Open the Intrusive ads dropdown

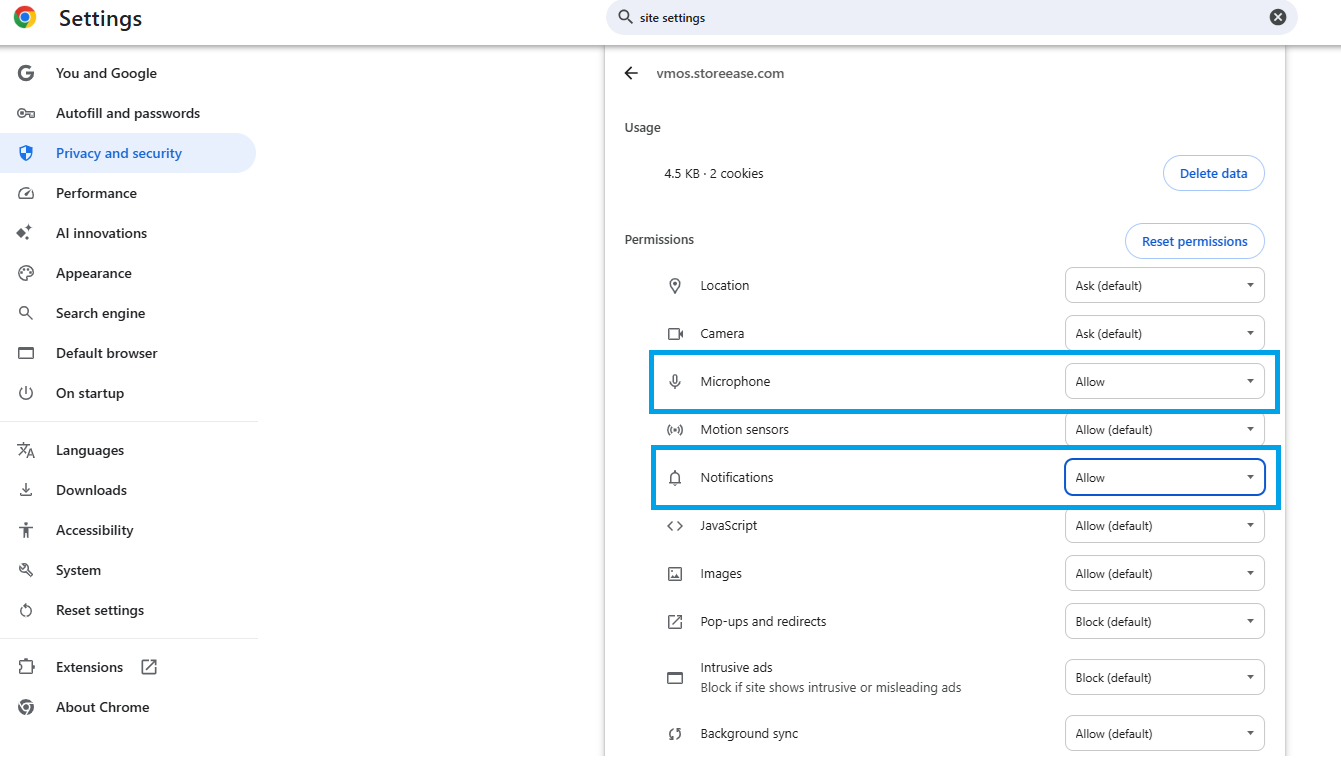point(1164,677)
